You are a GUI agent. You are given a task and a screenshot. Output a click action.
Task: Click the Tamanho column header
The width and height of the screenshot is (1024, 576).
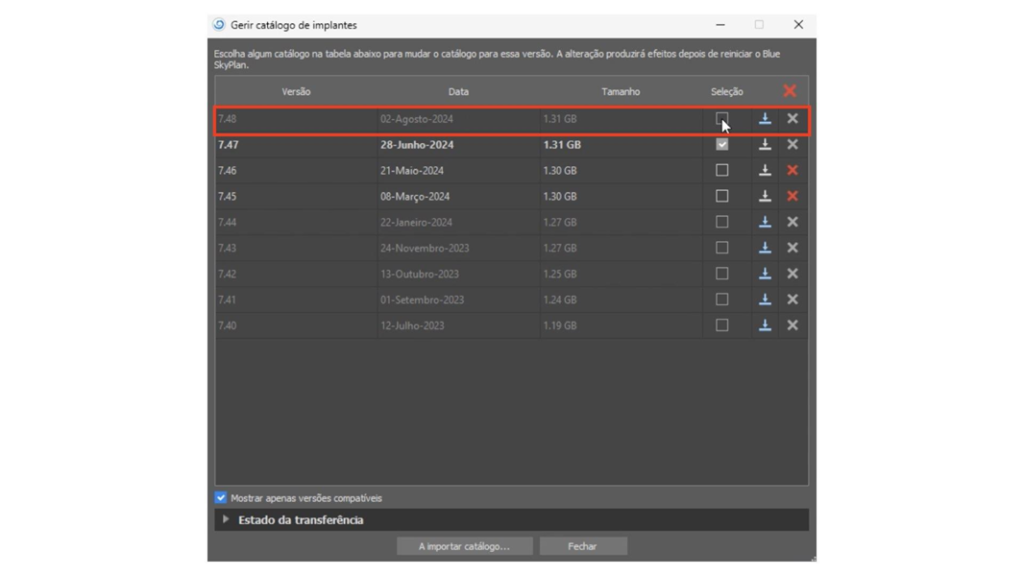(620, 92)
